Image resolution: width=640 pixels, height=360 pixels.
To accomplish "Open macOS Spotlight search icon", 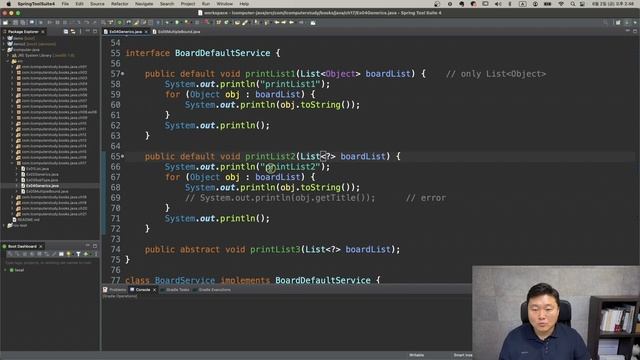I will pos(573,4).
